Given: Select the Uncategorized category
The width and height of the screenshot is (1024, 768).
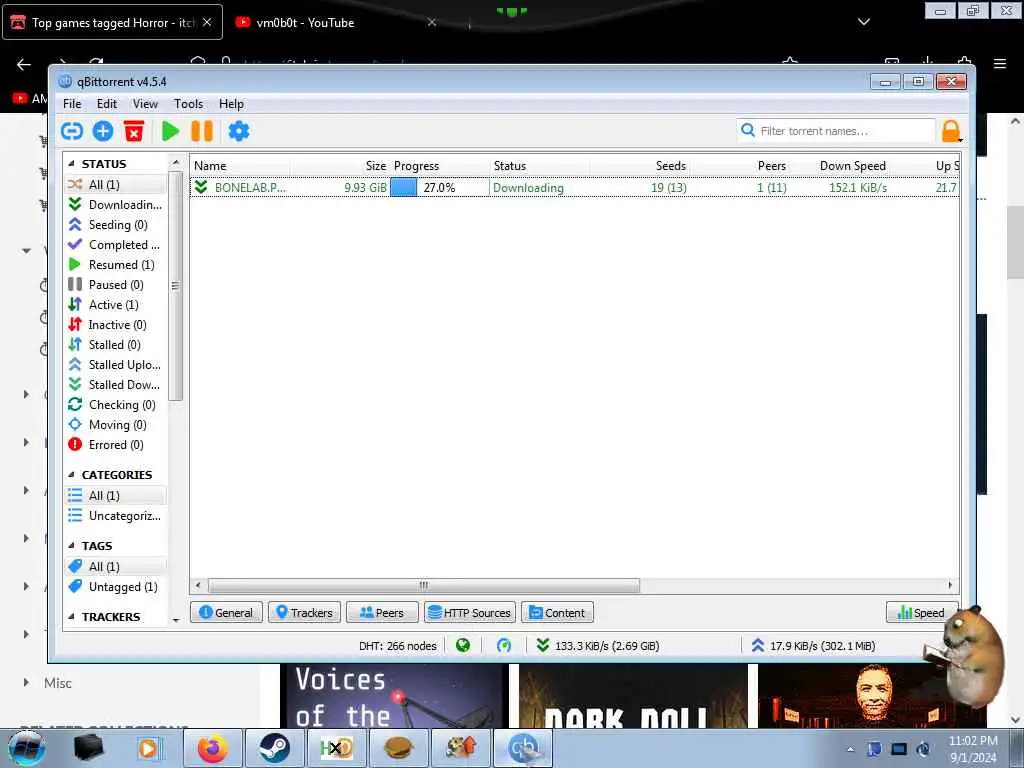Looking at the screenshot, I should tap(116, 516).
